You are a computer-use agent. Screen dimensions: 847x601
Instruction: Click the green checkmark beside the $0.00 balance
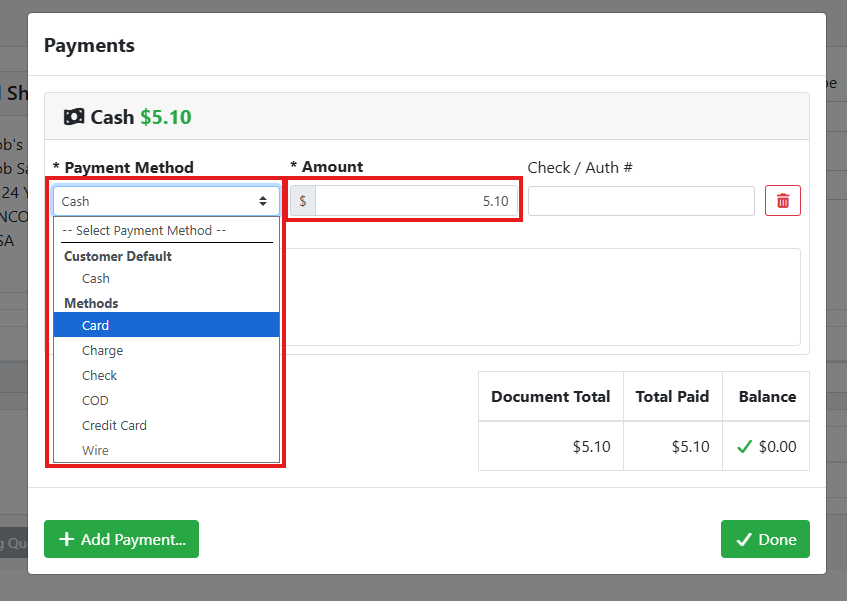(x=743, y=447)
